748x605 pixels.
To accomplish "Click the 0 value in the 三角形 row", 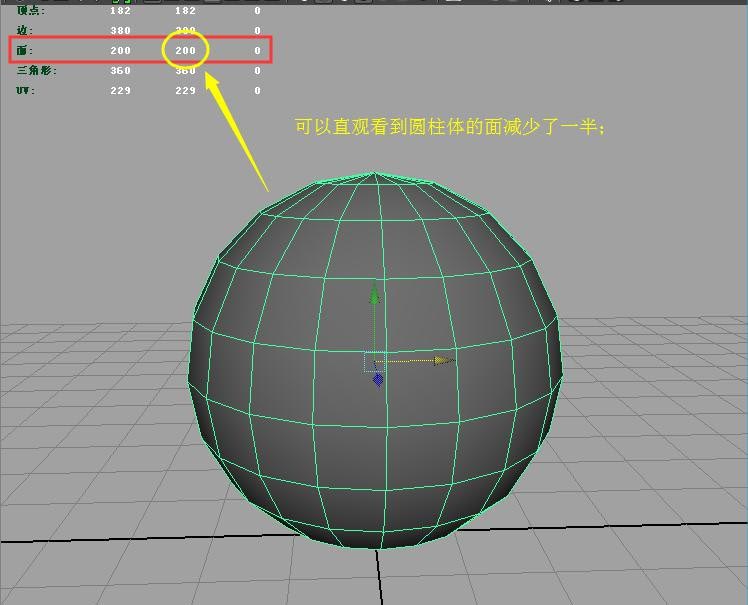I will coord(257,70).
